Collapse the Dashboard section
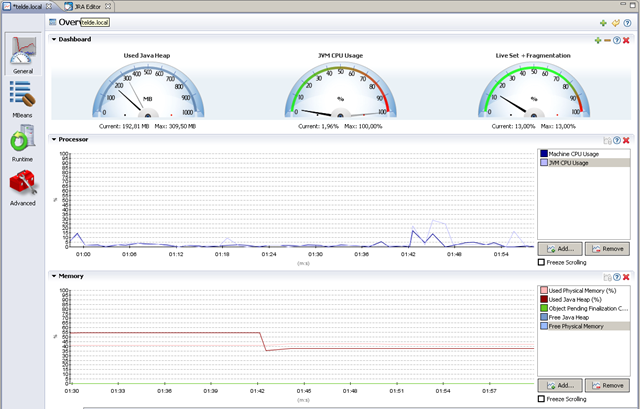 coord(54,40)
